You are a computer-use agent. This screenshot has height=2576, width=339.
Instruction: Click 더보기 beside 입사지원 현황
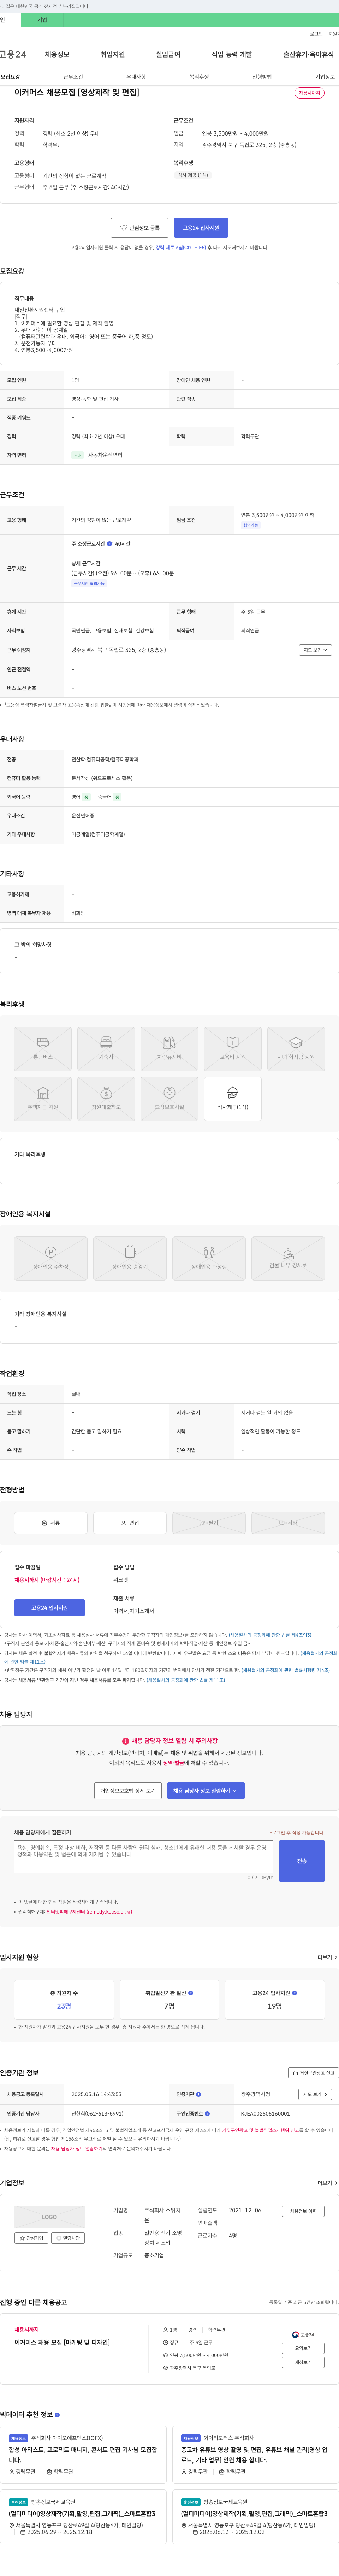point(327,1957)
